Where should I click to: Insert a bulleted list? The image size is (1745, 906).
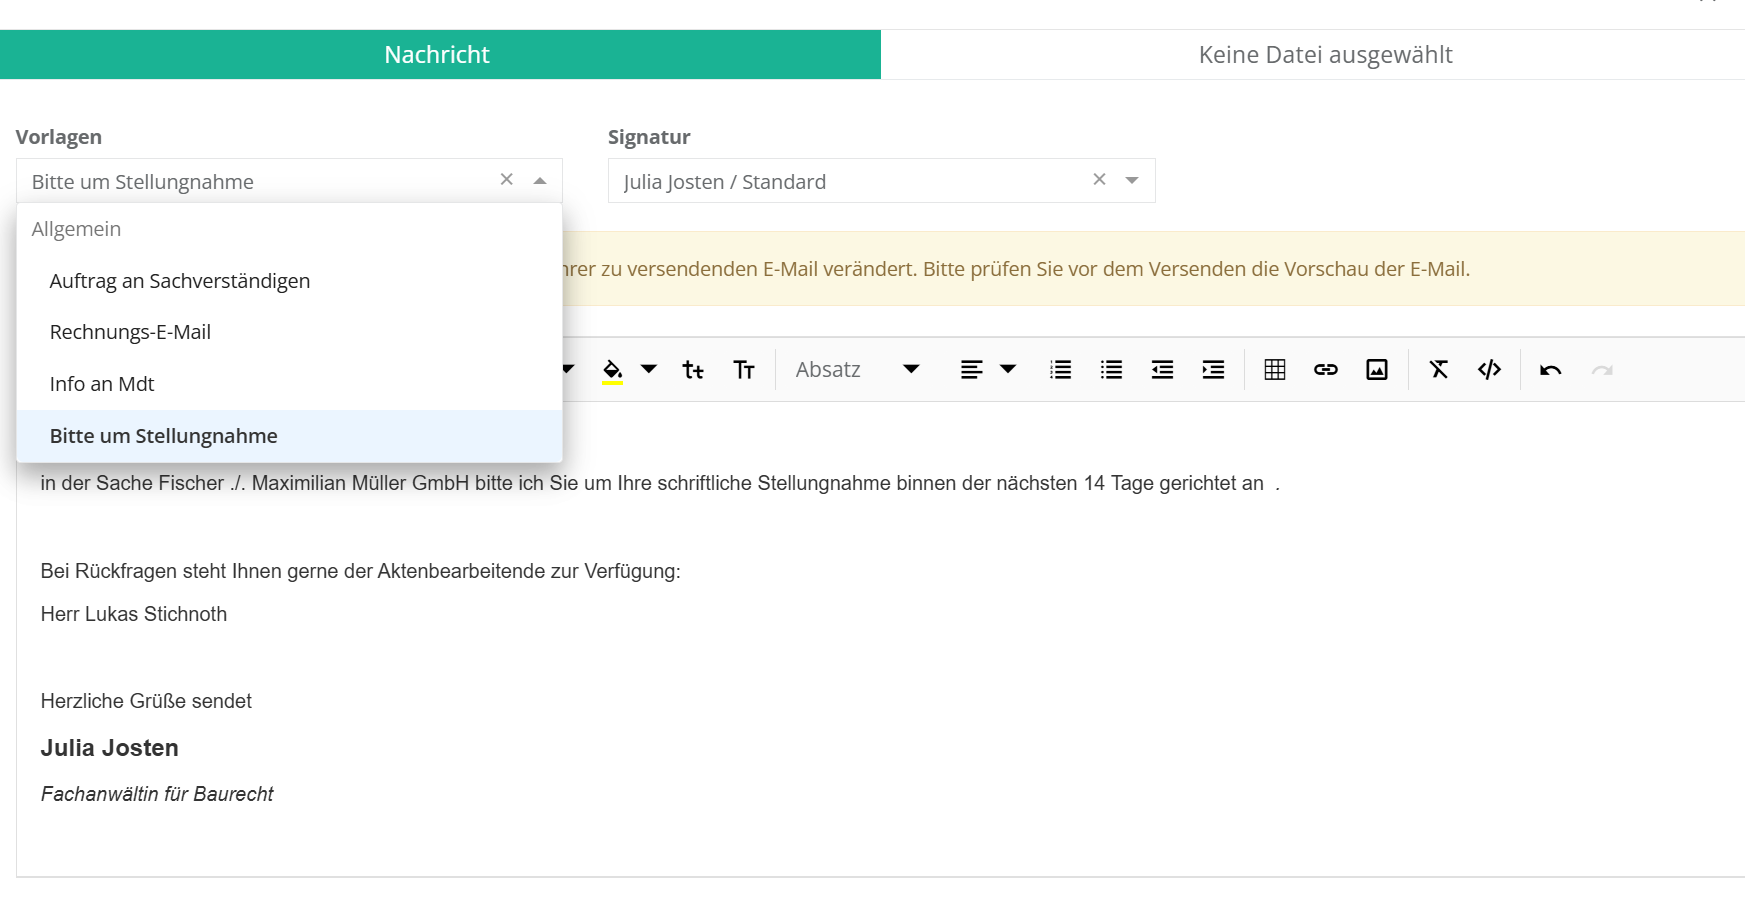point(1111,370)
